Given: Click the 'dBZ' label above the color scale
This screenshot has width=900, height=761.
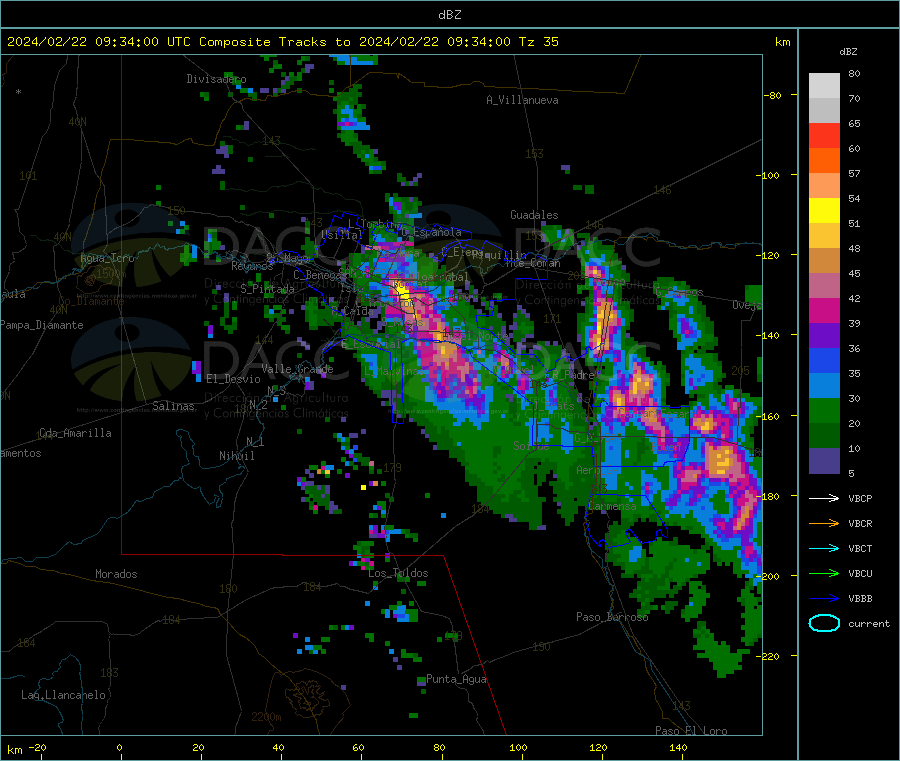Looking at the screenshot, I should click(848, 52).
